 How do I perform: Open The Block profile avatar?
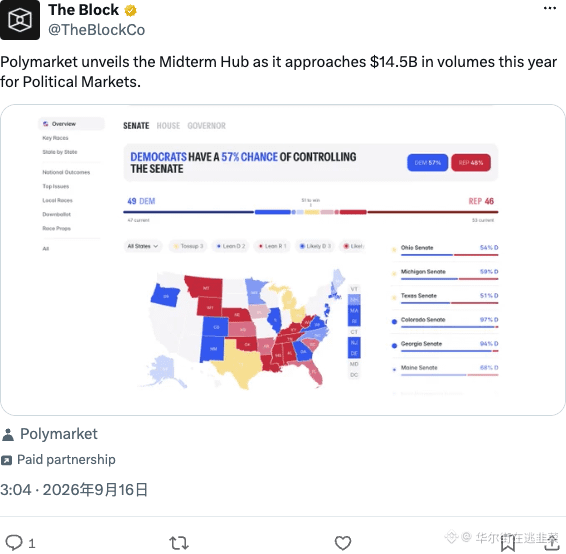[20, 19]
